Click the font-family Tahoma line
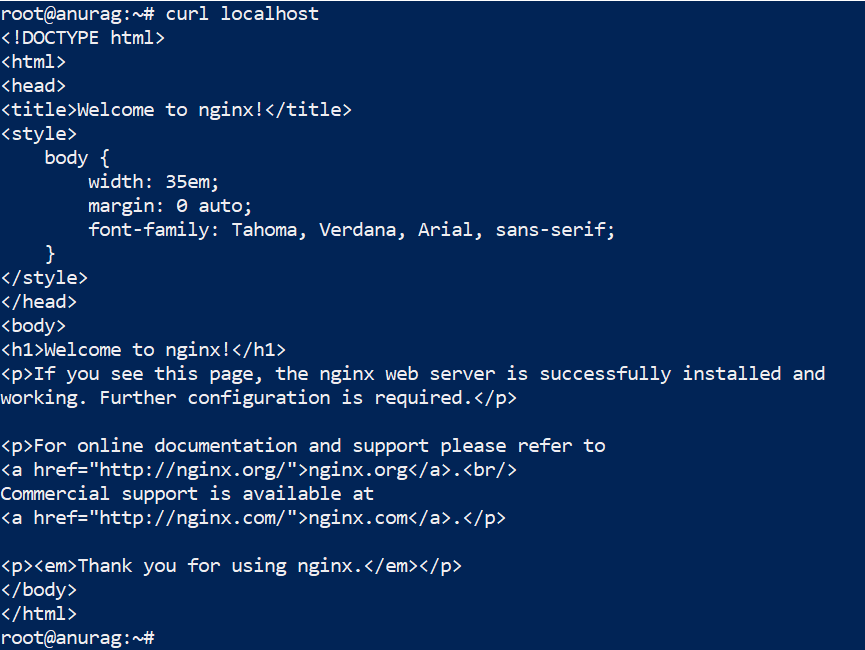Viewport: 865px width, 650px height. (351, 230)
